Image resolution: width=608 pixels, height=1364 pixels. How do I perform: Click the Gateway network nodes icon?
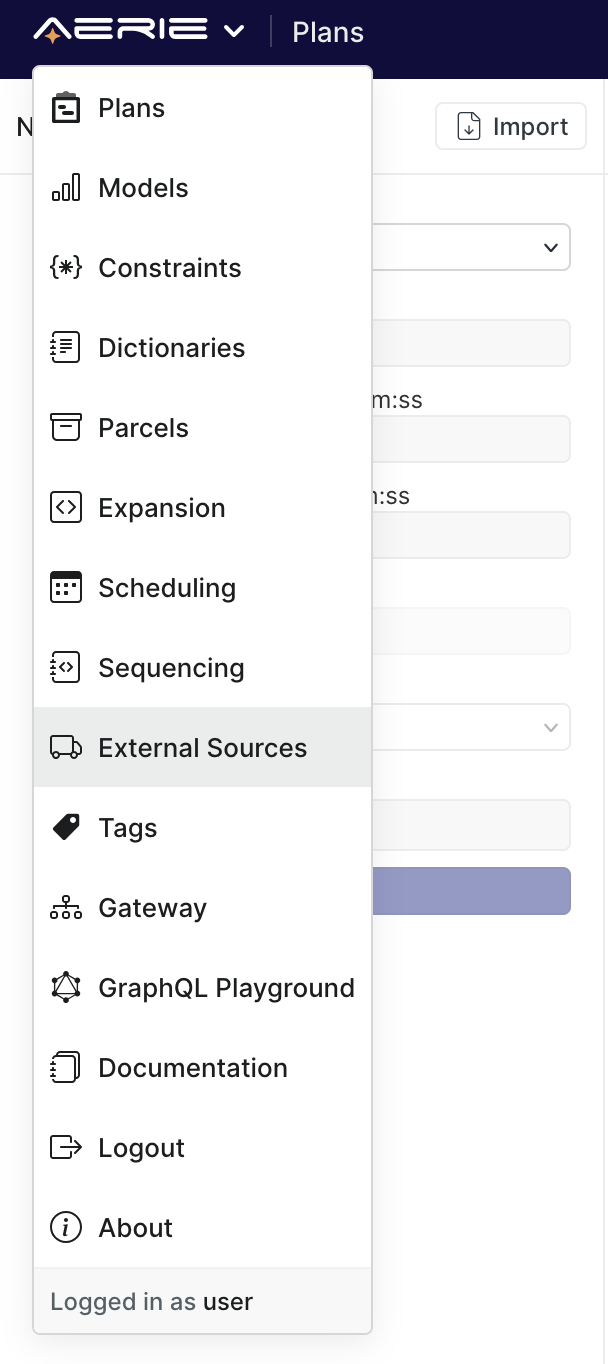[65, 907]
